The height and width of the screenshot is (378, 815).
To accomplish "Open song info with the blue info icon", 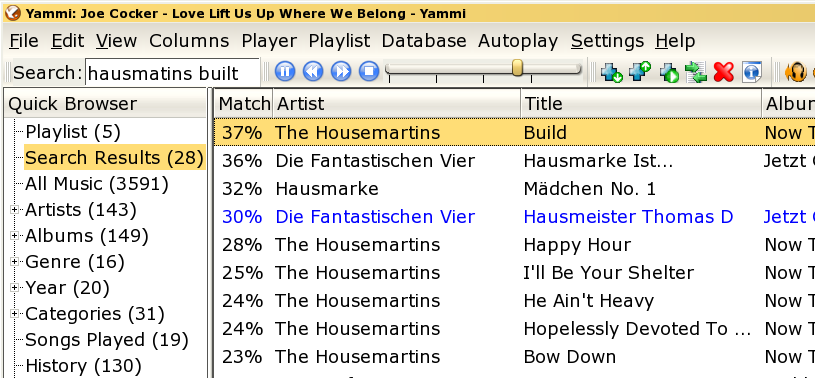I will [752, 72].
